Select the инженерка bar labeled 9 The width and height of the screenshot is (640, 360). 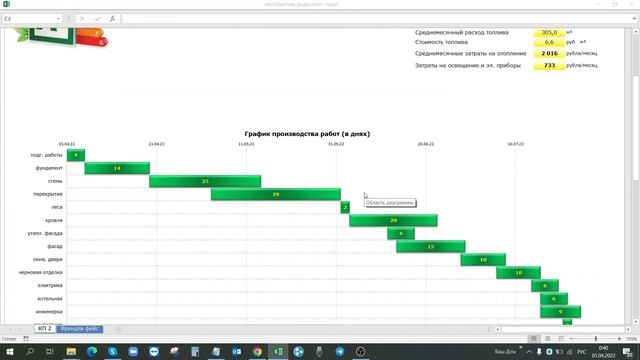pyautogui.click(x=560, y=312)
